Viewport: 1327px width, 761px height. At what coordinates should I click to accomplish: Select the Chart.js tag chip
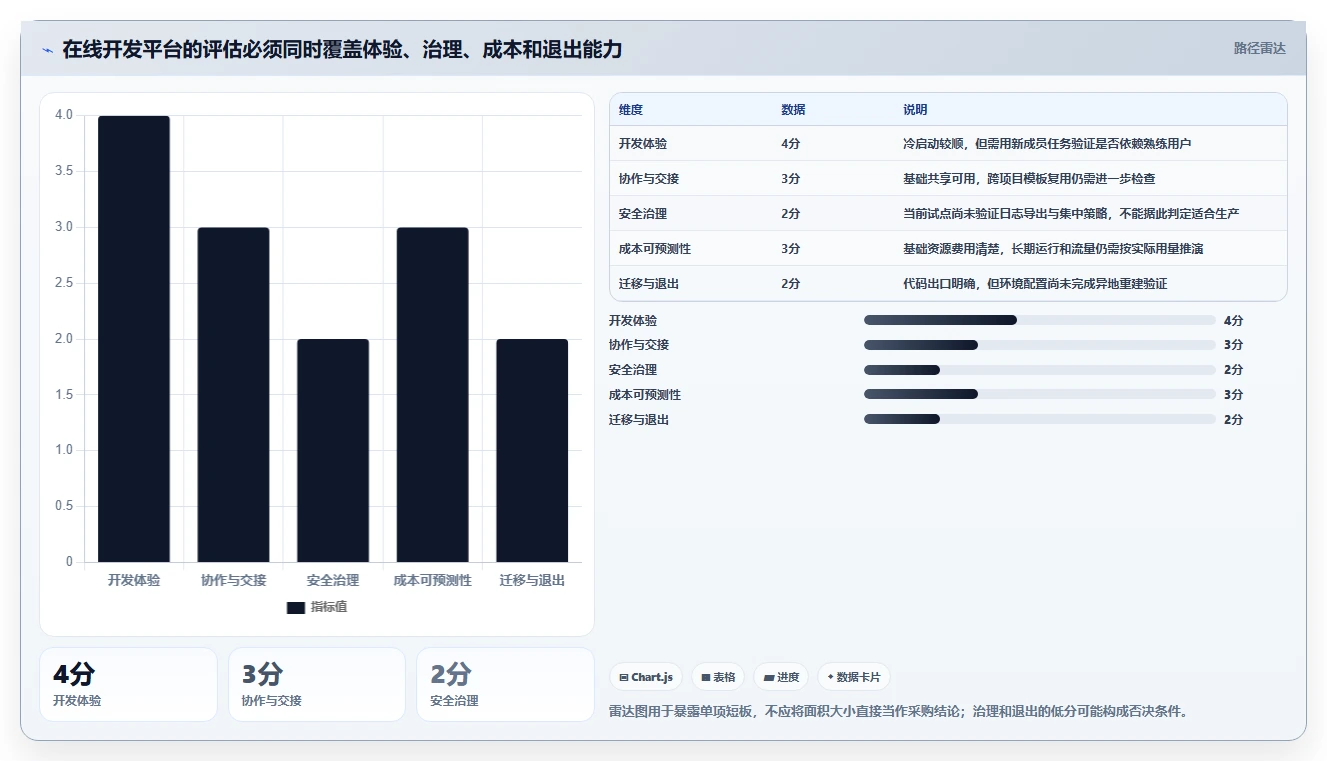pos(646,677)
